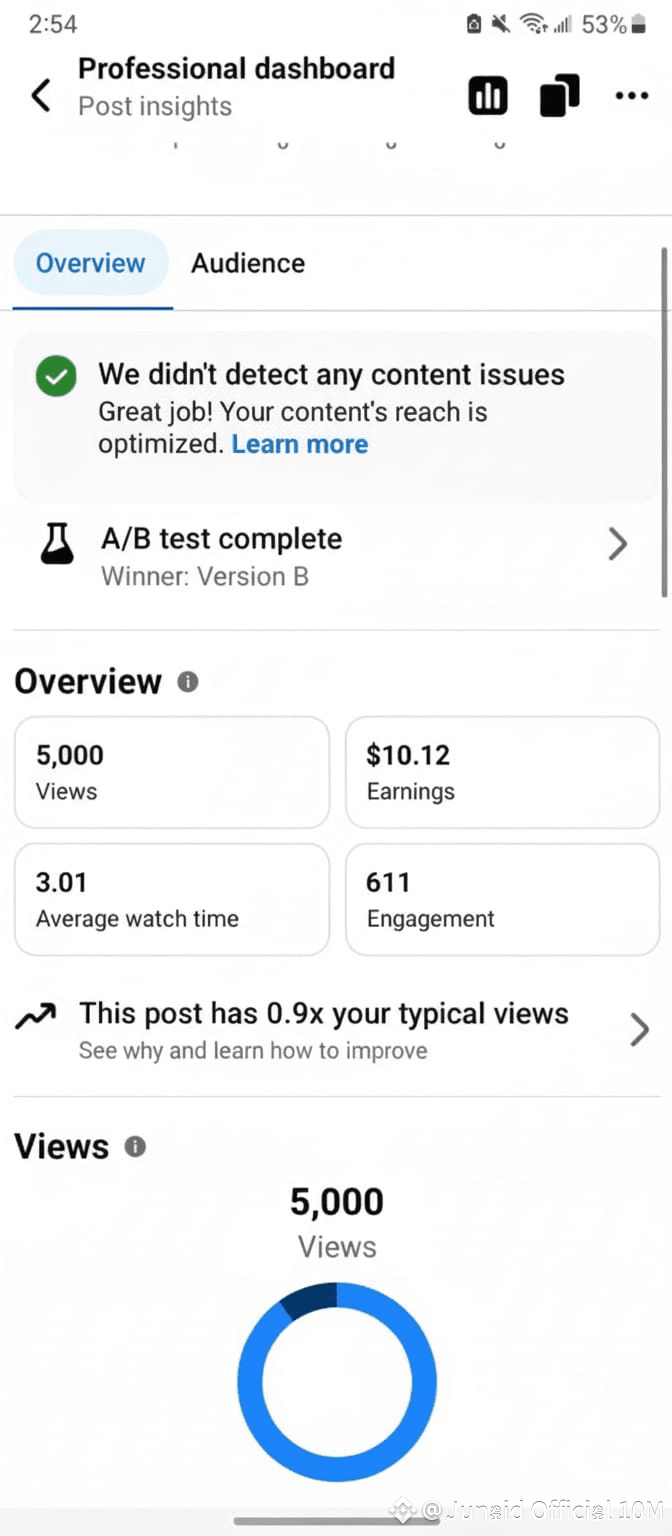Tap the back arrow icon
This screenshot has height=1536, width=672.
40,96
